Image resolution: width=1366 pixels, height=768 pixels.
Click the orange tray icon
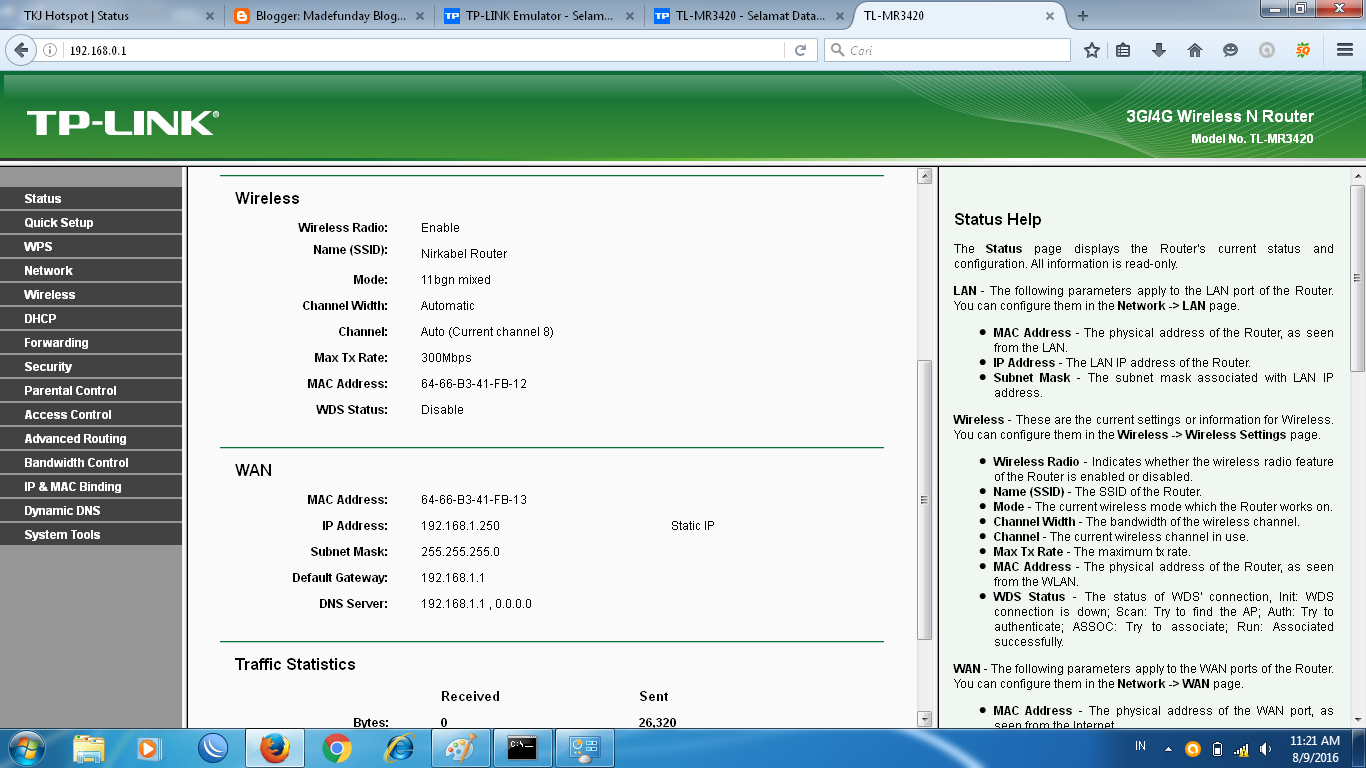point(1192,749)
